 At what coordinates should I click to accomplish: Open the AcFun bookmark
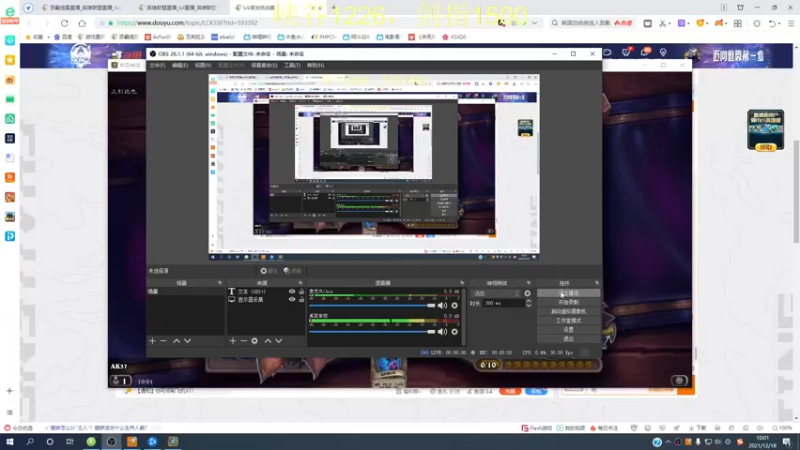158,37
